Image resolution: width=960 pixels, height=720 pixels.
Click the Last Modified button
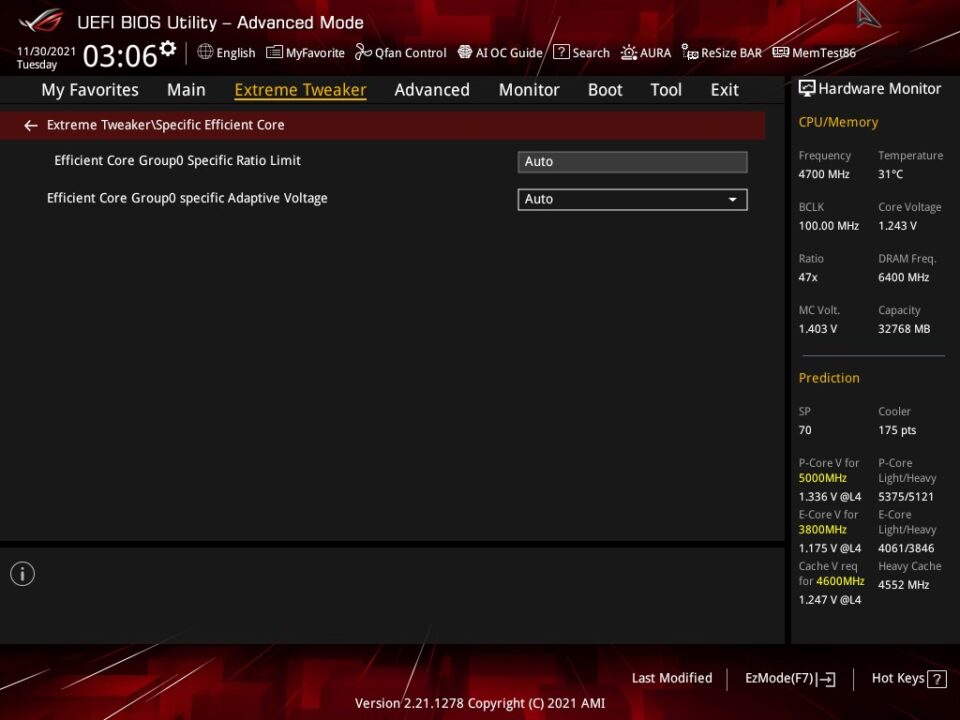click(x=672, y=678)
